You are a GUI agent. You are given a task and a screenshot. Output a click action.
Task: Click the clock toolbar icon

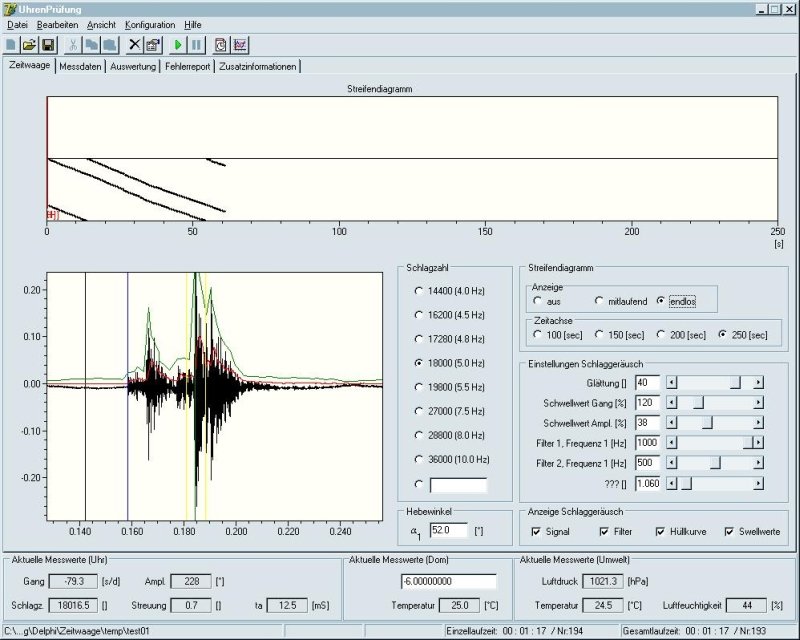(221, 45)
